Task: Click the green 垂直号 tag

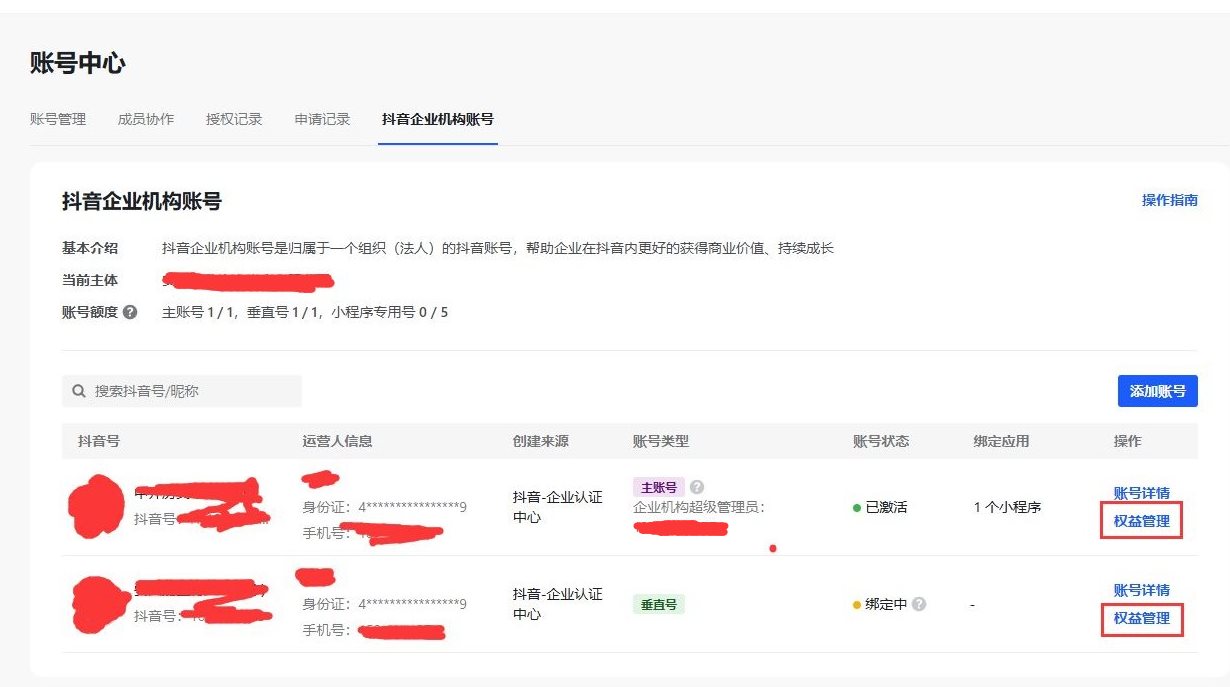Action: [658, 604]
